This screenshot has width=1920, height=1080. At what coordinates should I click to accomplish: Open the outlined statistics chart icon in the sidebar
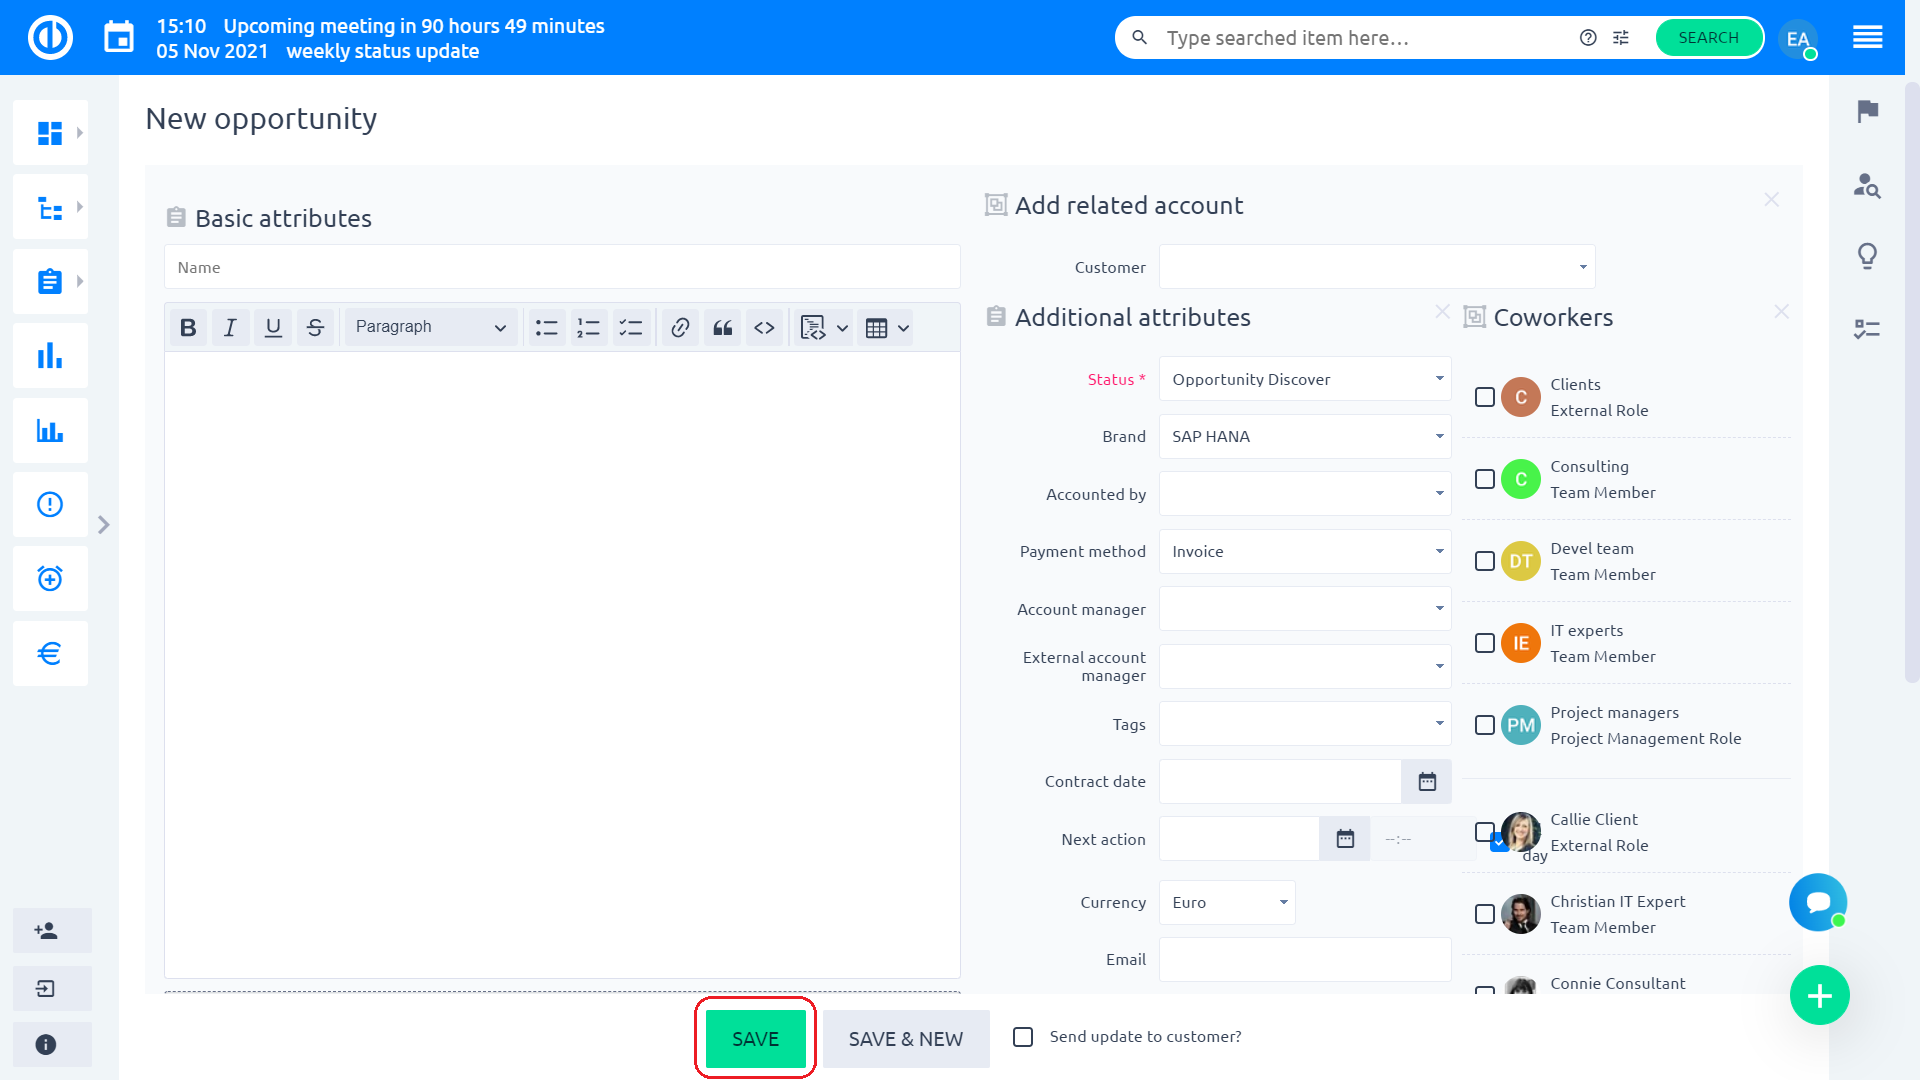[50, 430]
